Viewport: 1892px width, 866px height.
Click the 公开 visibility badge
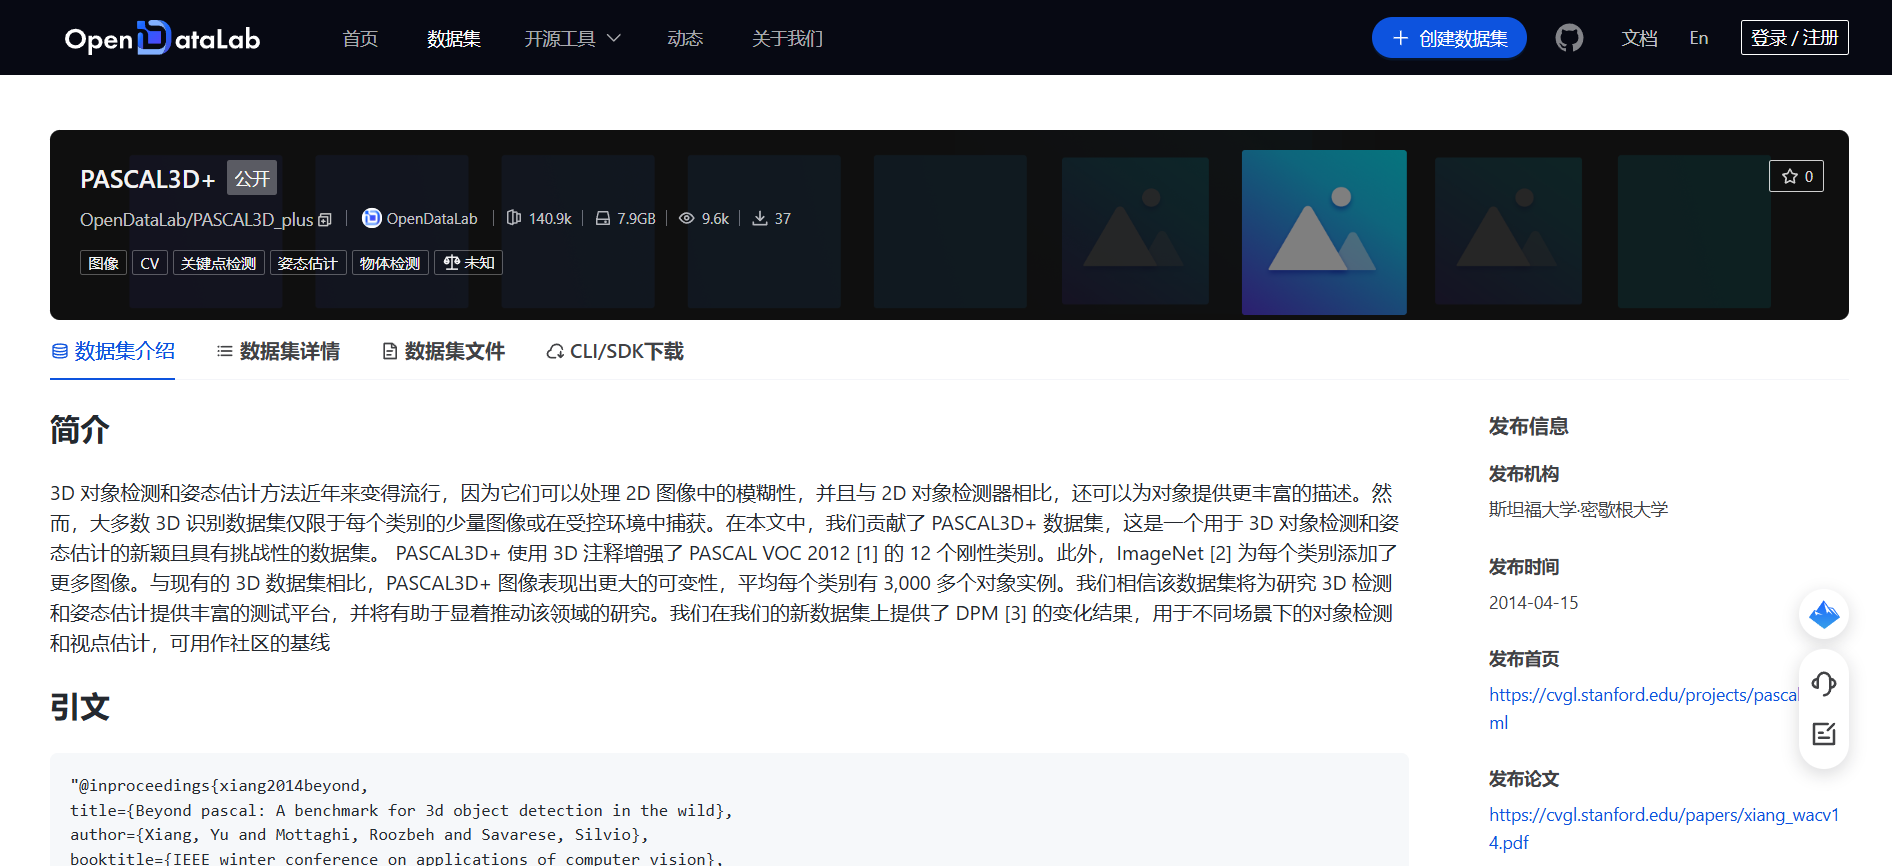click(x=252, y=178)
